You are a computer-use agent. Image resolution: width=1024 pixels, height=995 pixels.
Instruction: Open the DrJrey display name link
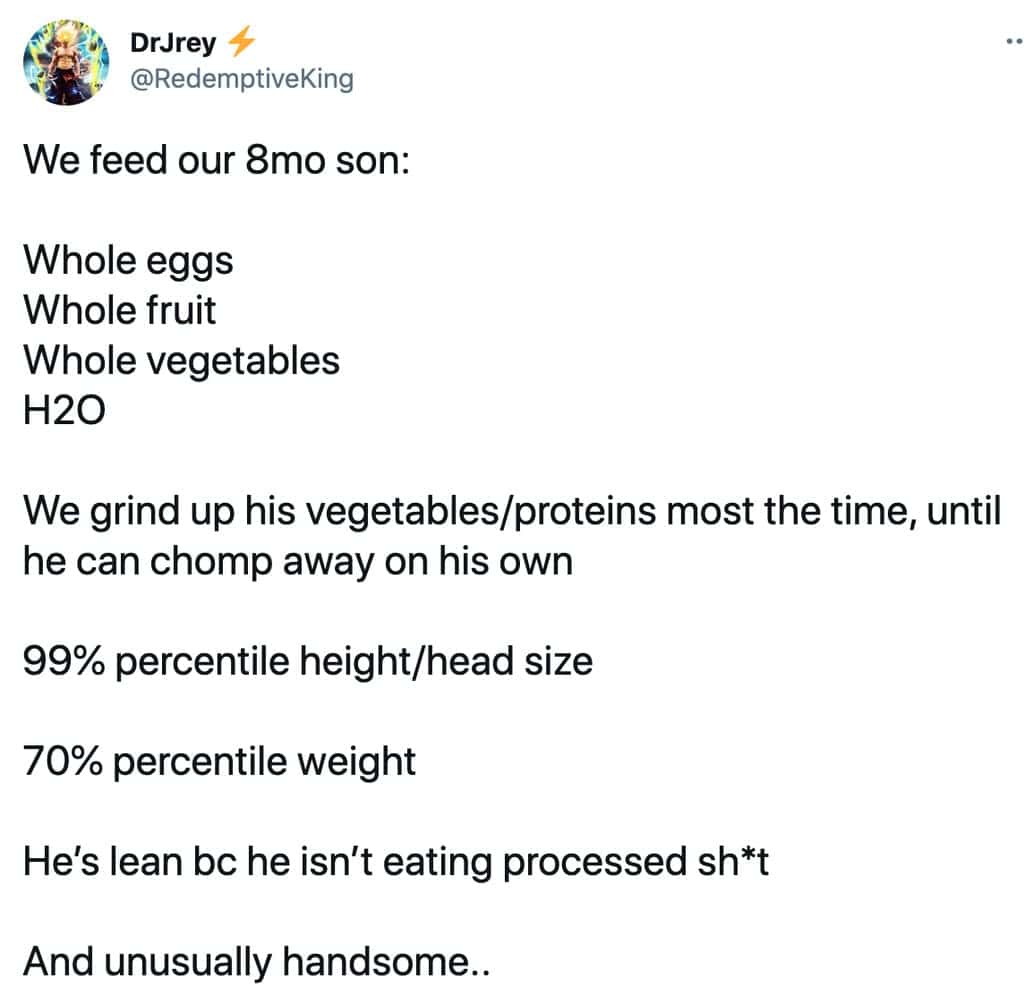[x=173, y=42]
